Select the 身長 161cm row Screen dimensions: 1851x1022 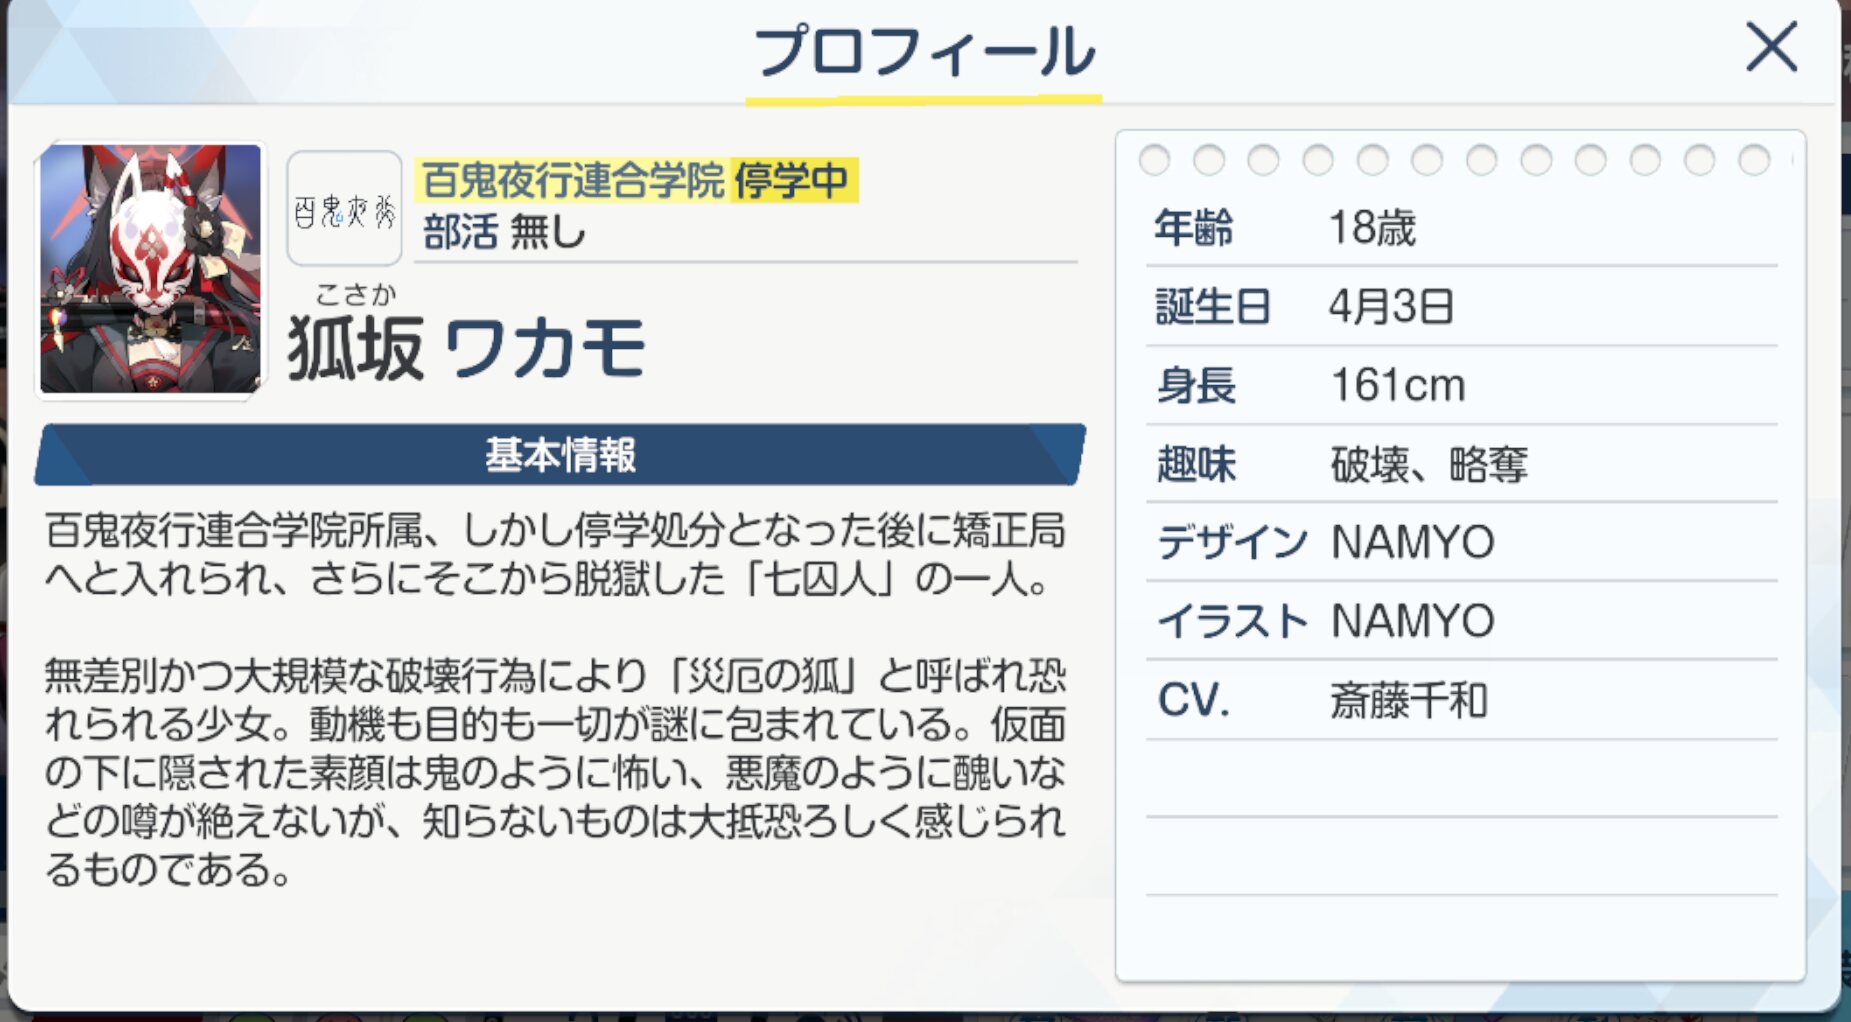tap(1460, 385)
